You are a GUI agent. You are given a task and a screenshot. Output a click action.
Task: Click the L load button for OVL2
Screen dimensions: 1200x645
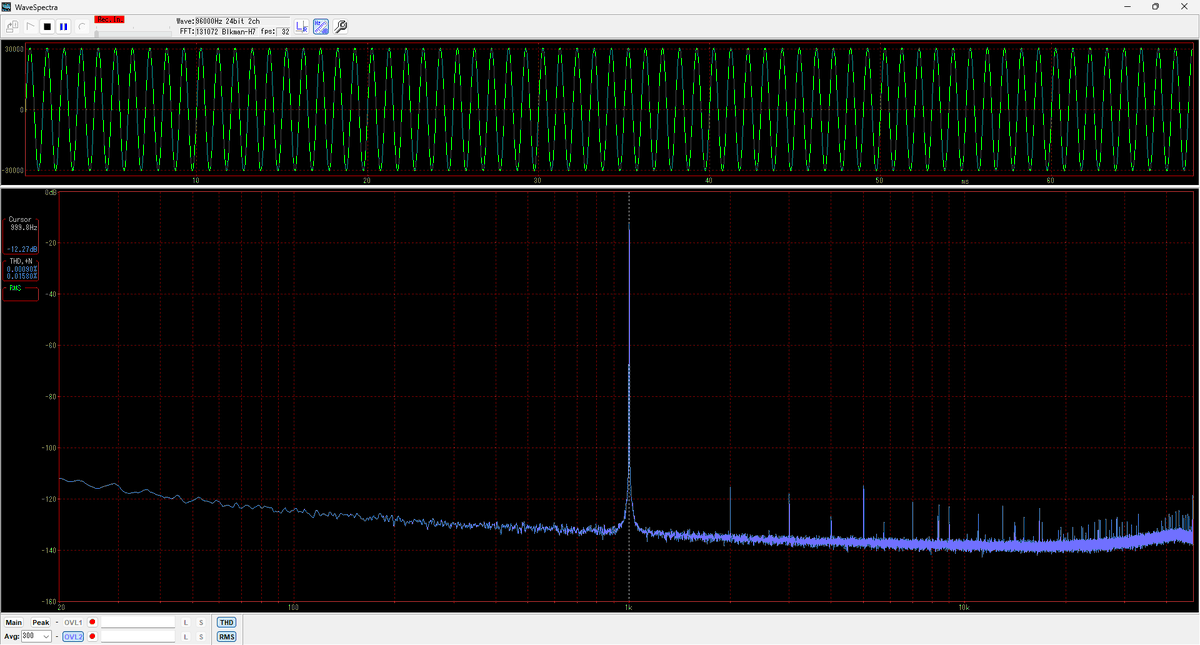click(x=185, y=637)
